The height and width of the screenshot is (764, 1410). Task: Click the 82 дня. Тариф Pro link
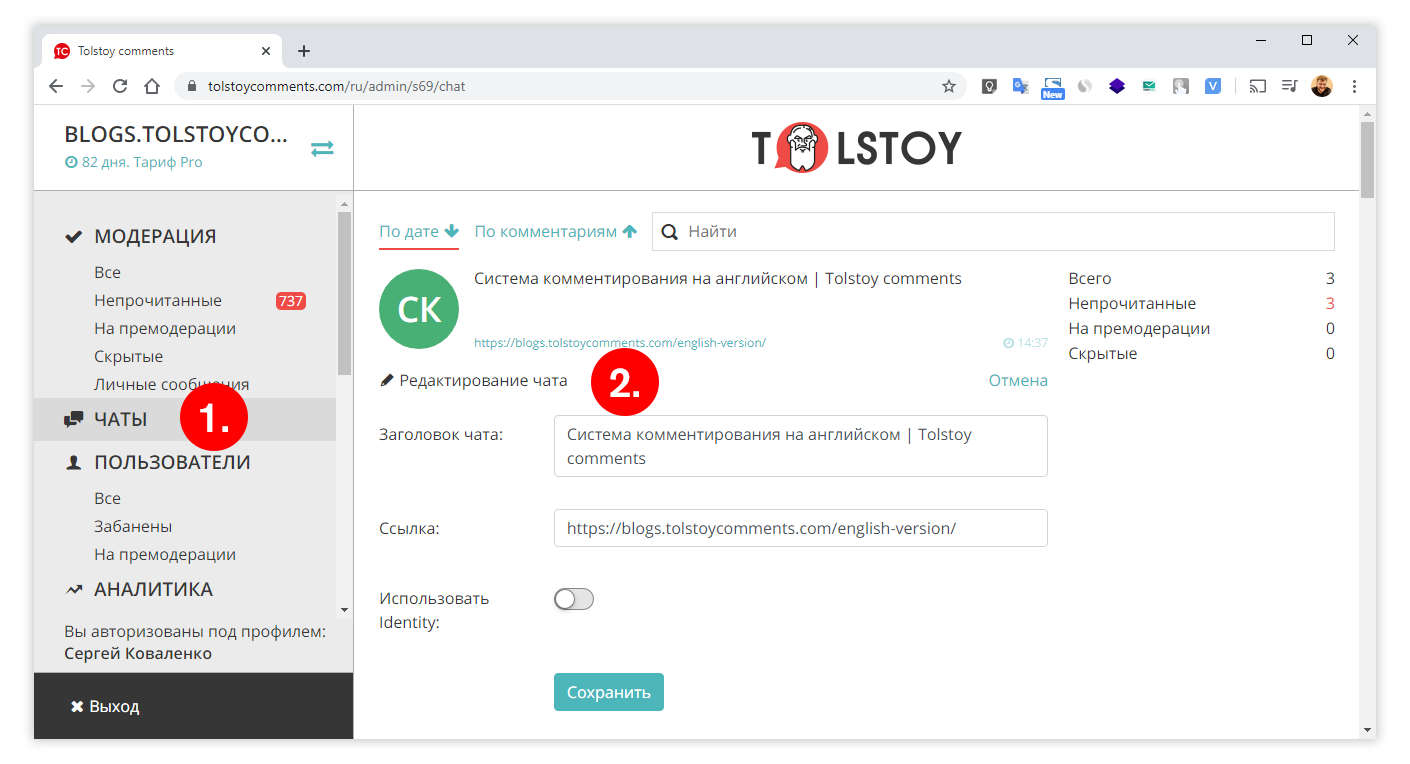[x=134, y=162]
